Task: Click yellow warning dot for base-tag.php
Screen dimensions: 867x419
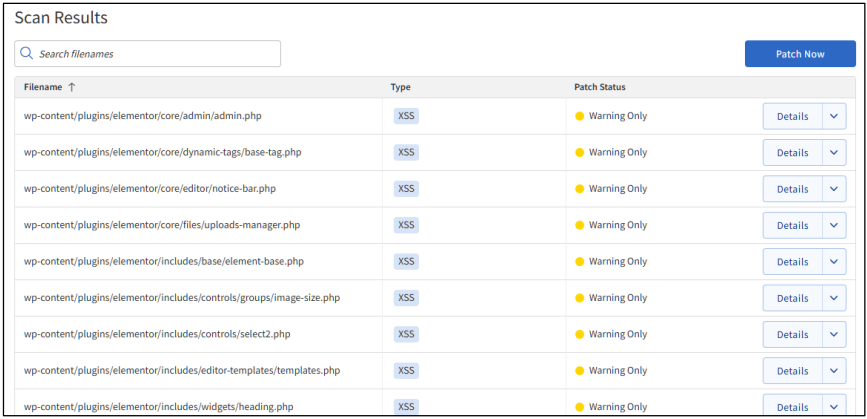Action: point(579,152)
